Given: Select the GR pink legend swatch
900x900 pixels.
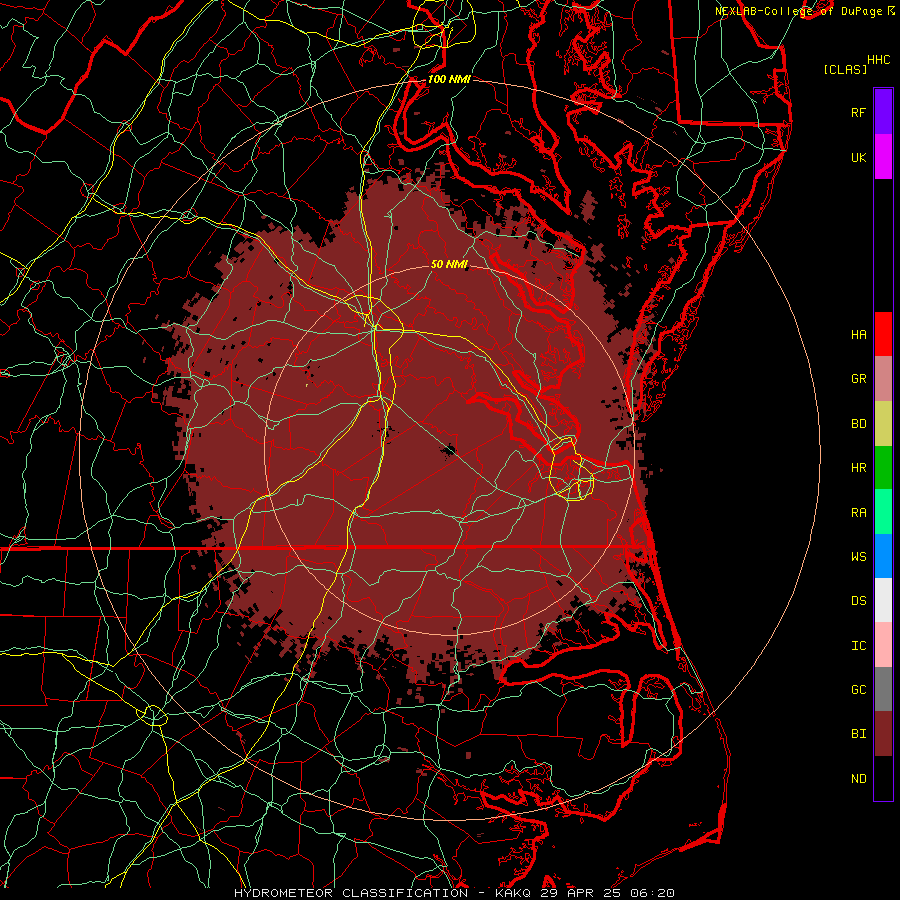Looking at the screenshot, I should coord(883,379).
